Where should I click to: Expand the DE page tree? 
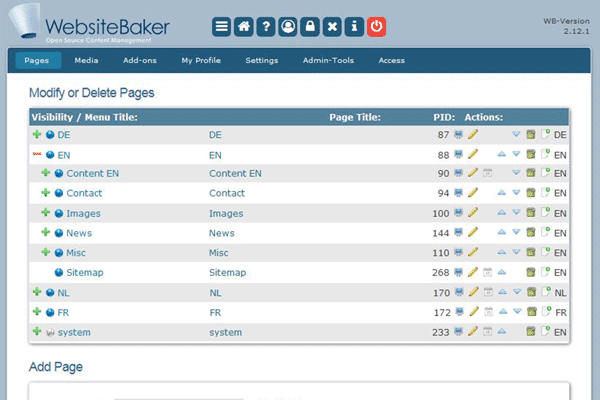point(37,134)
